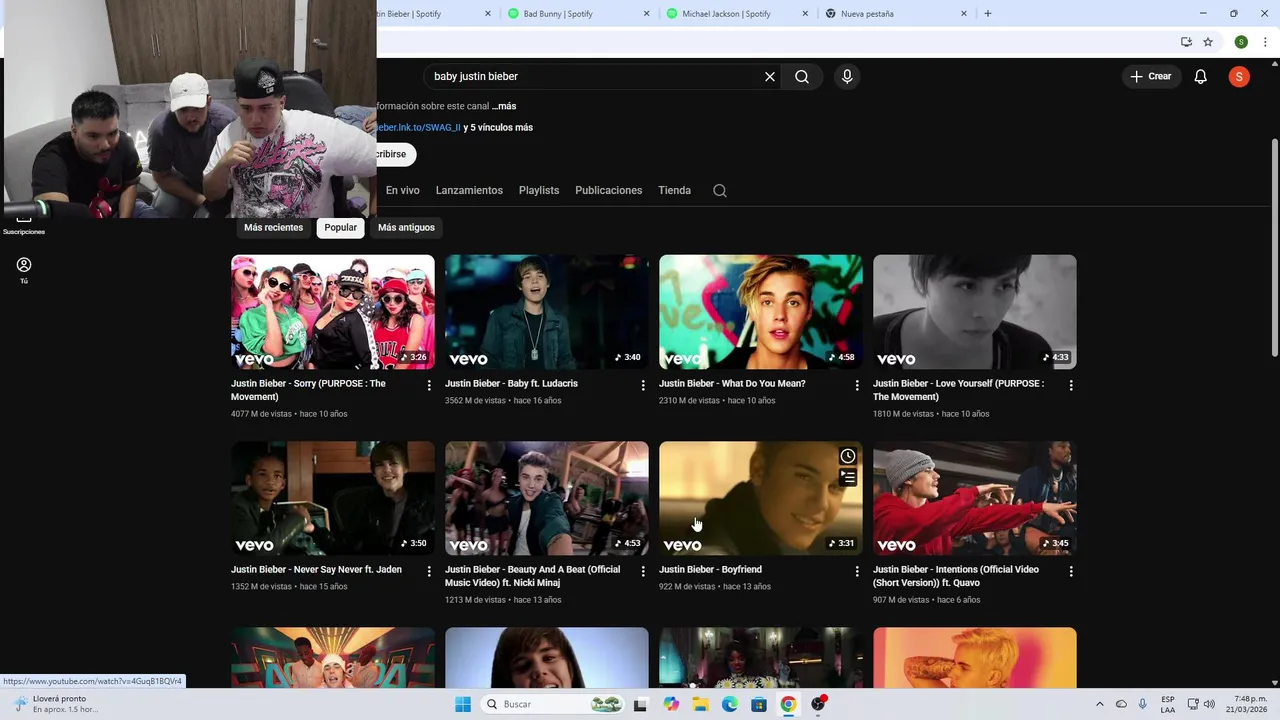
Task: Click the Windows taskbar Buscar search box
Action: 552,704
